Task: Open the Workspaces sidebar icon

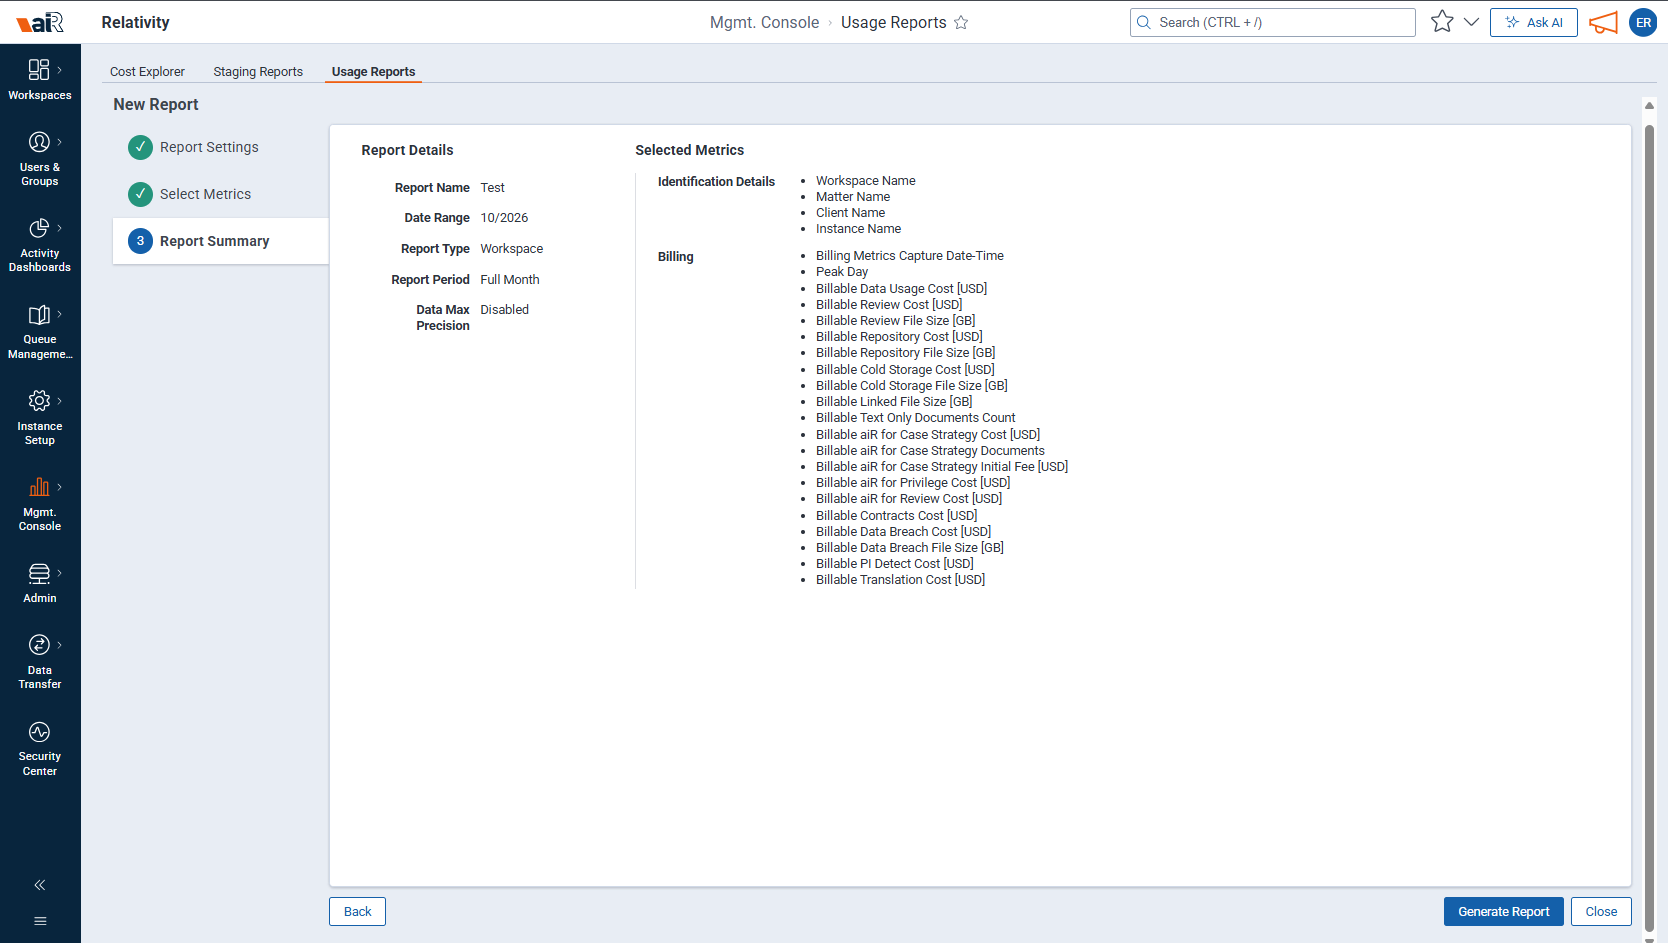Action: point(39,69)
